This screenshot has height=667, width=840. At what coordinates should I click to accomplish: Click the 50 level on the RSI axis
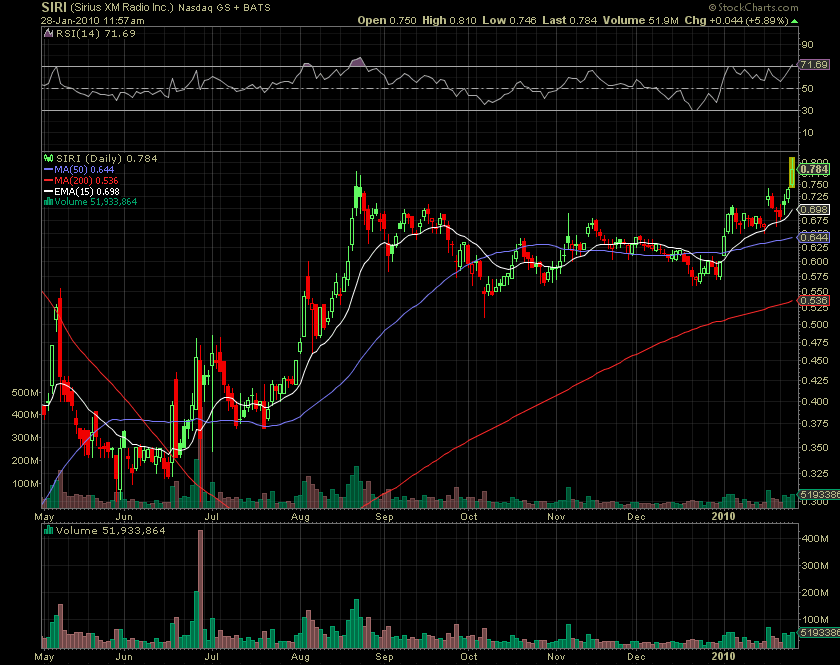click(x=807, y=88)
